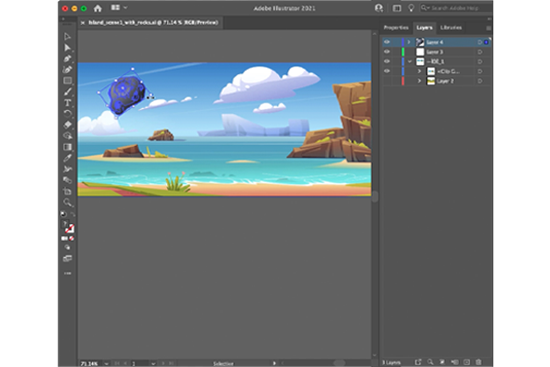Open the zoom level dropdown at bottom left
Viewport: 550px width, 367px height.
(x=106, y=363)
